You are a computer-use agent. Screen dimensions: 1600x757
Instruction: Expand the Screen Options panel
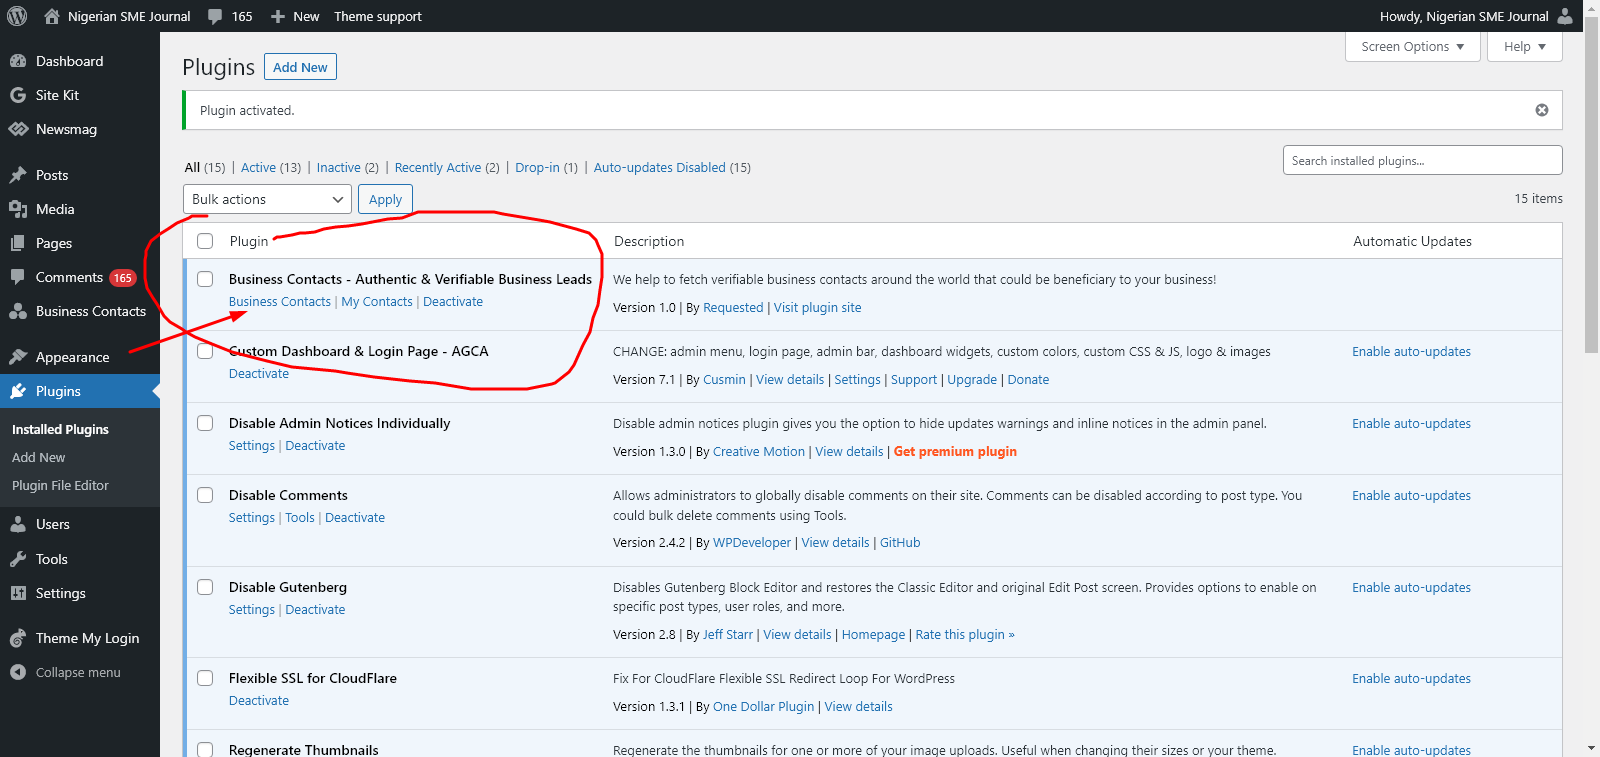(1413, 47)
